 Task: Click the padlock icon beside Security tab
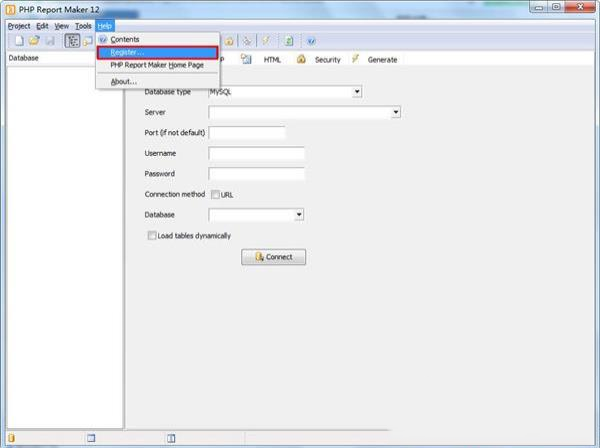click(x=301, y=59)
